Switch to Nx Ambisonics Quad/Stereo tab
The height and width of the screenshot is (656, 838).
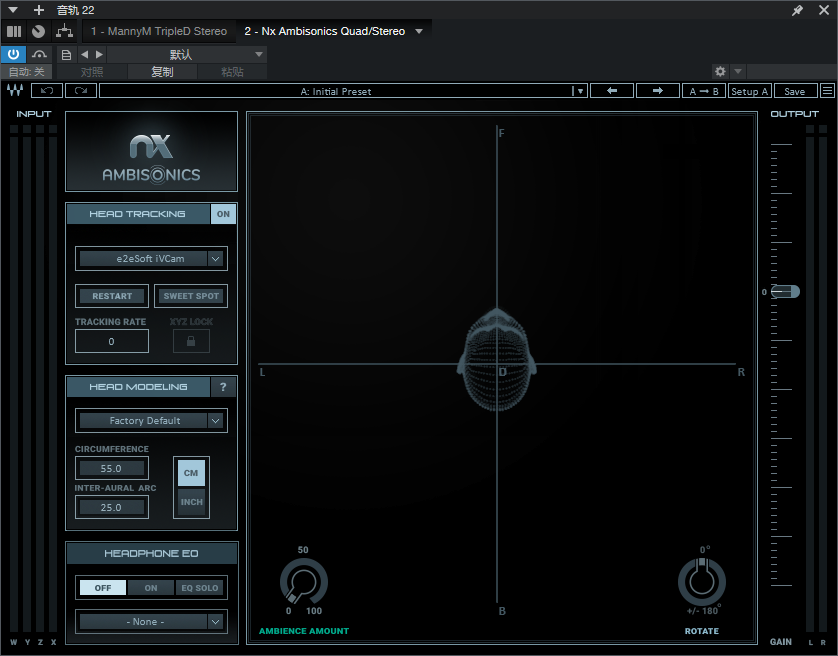coord(324,31)
